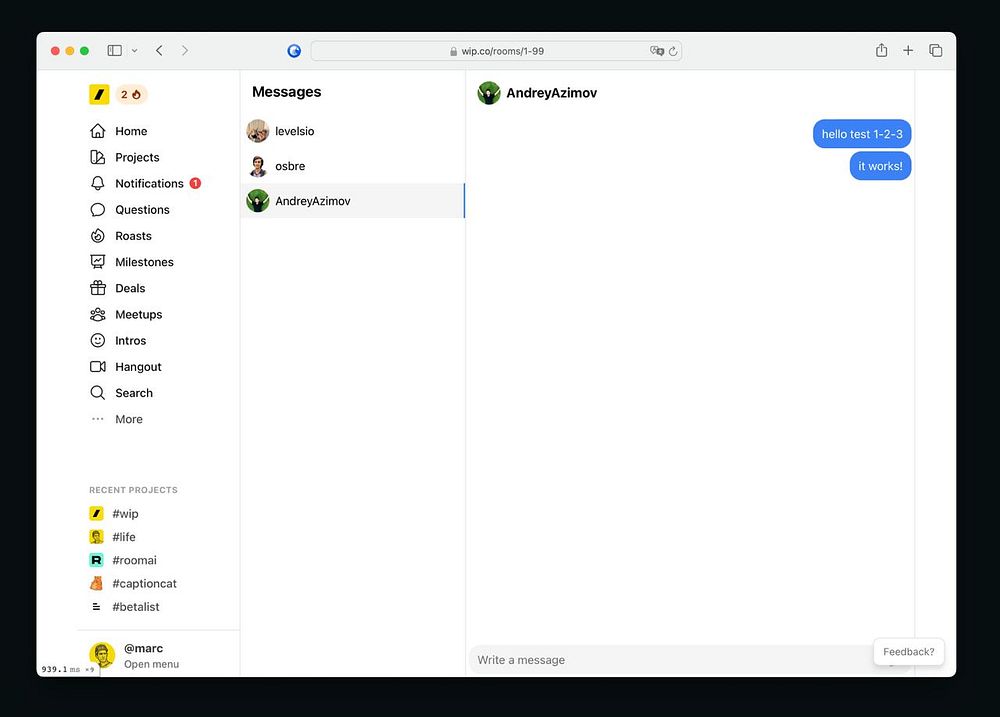Screen dimensions: 1000x717
Task: Click the yellow WIP logo icon
Action: coord(99,94)
